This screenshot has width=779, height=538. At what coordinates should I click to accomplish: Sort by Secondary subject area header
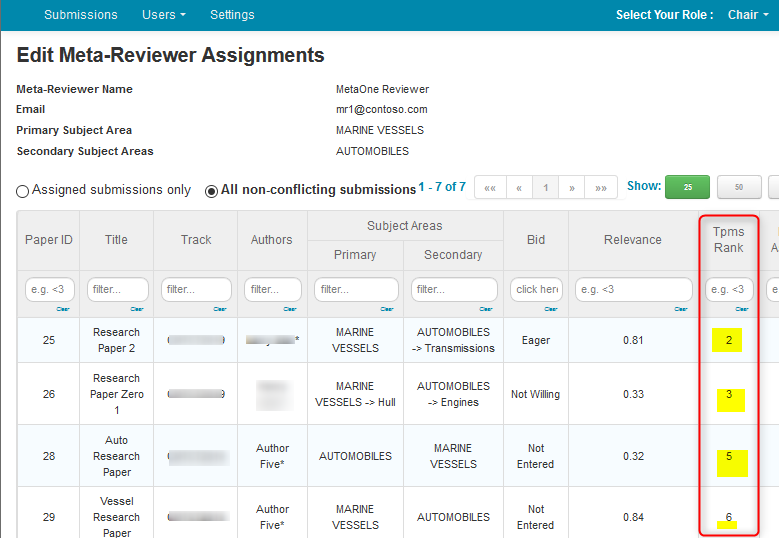click(453, 255)
